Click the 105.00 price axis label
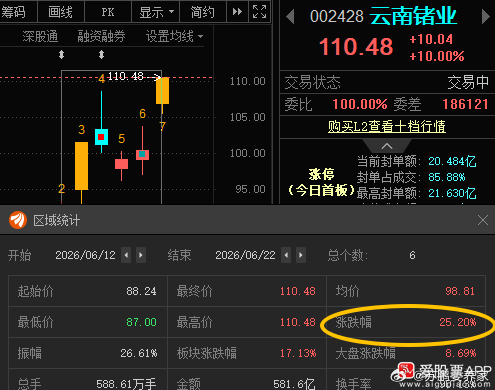This screenshot has width=495, height=390. (248, 117)
